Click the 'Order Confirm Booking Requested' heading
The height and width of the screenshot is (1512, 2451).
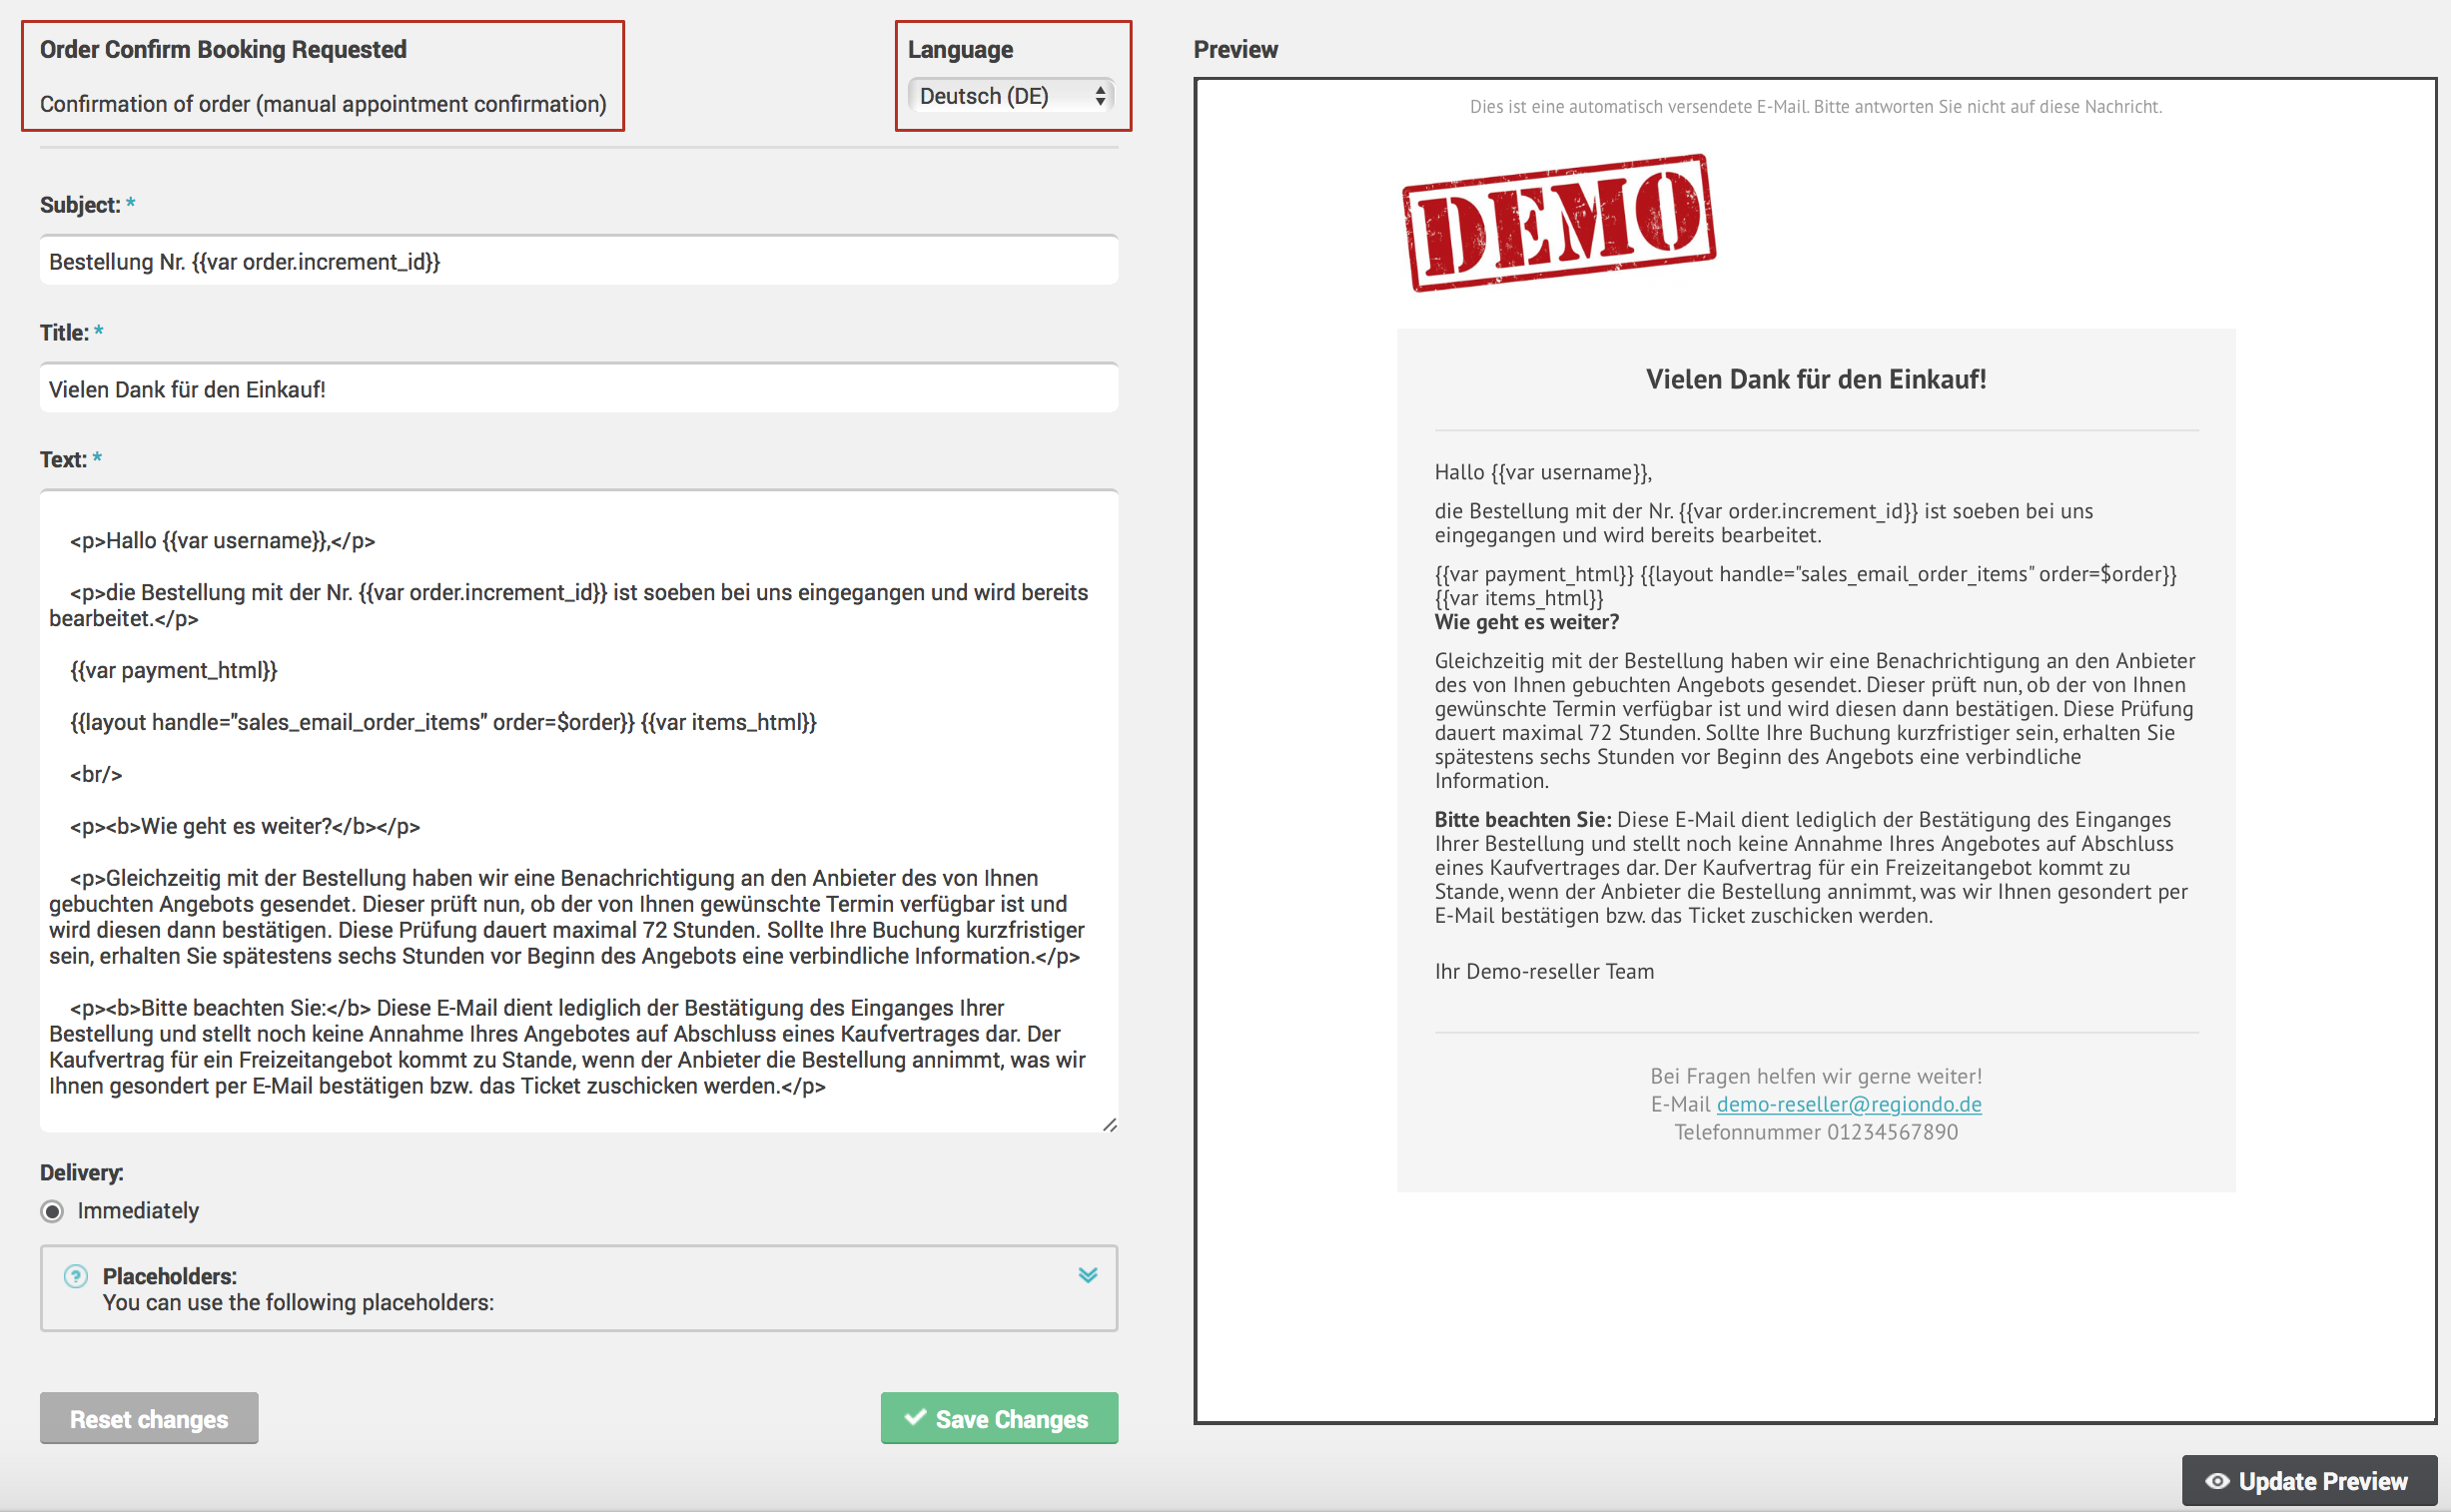tap(223, 49)
